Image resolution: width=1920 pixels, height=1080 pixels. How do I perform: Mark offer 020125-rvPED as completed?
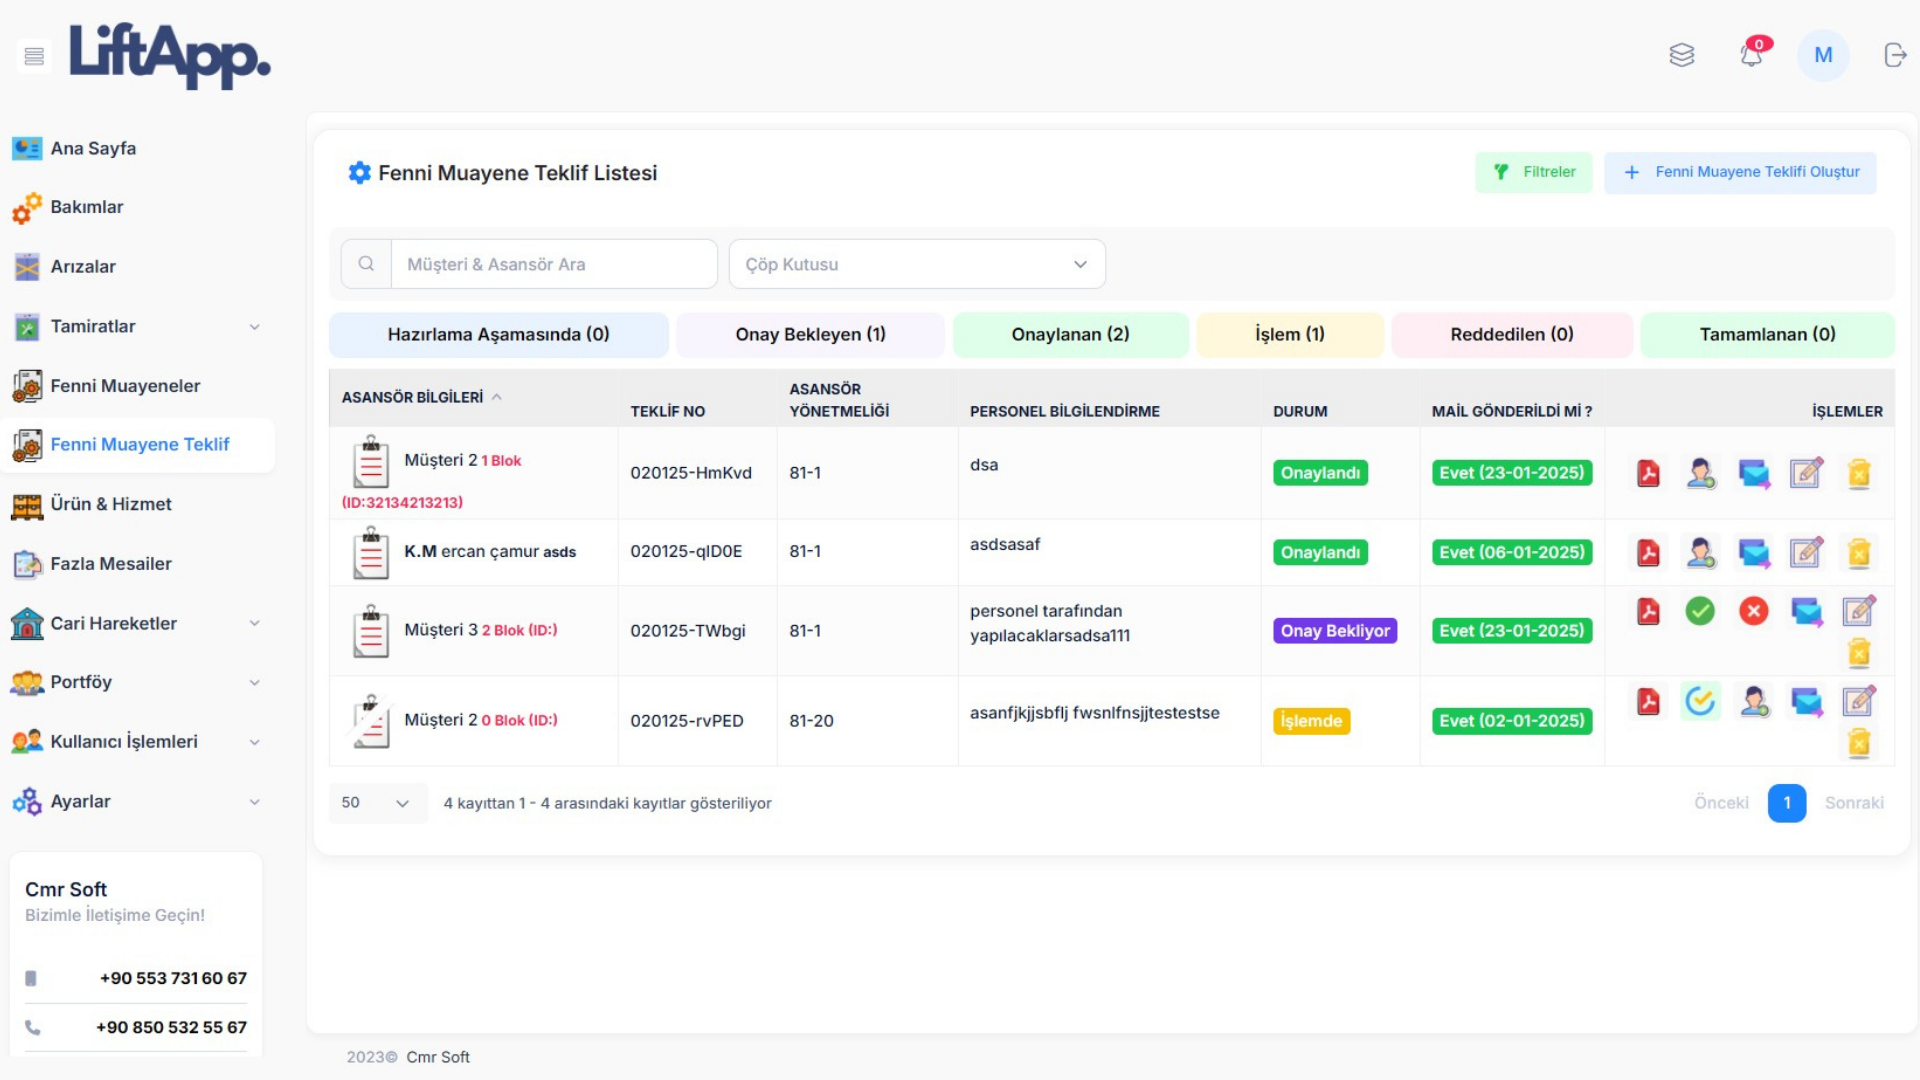[x=1700, y=701]
